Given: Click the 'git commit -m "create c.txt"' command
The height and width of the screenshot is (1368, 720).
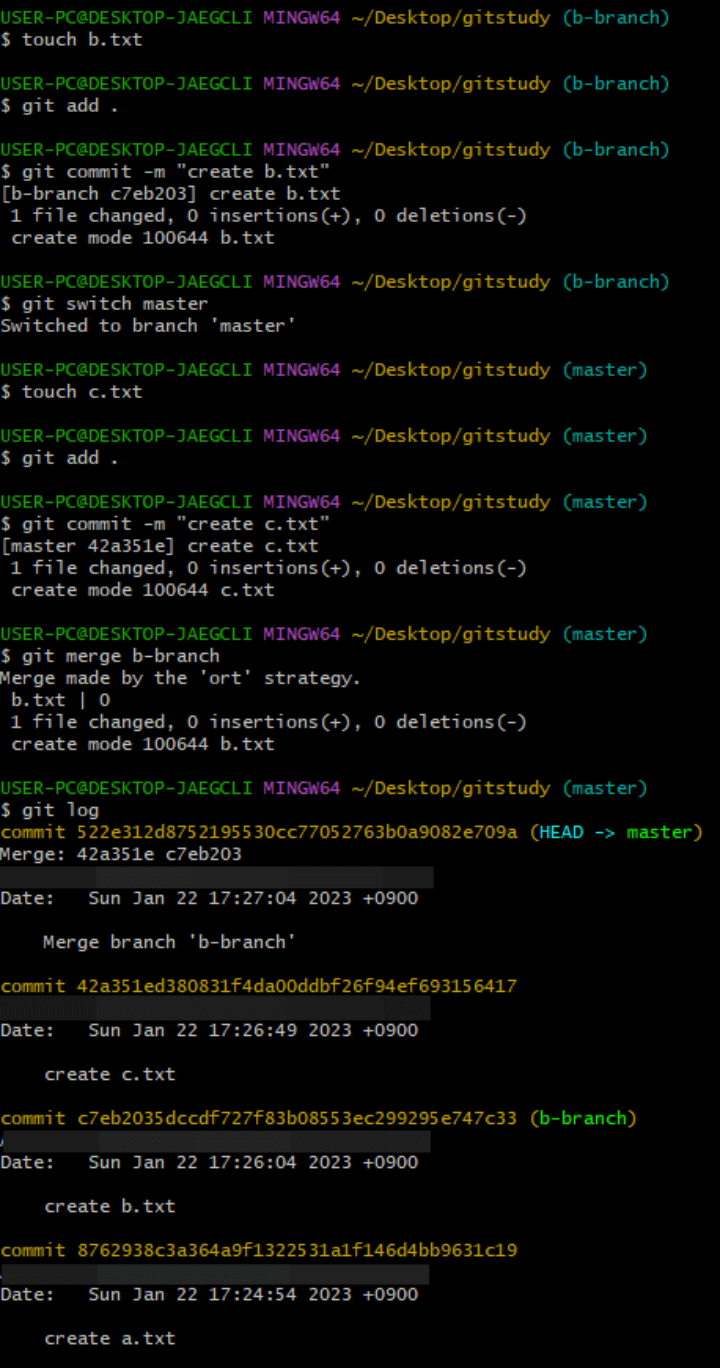Looking at the screenshot, I should 165,524.
